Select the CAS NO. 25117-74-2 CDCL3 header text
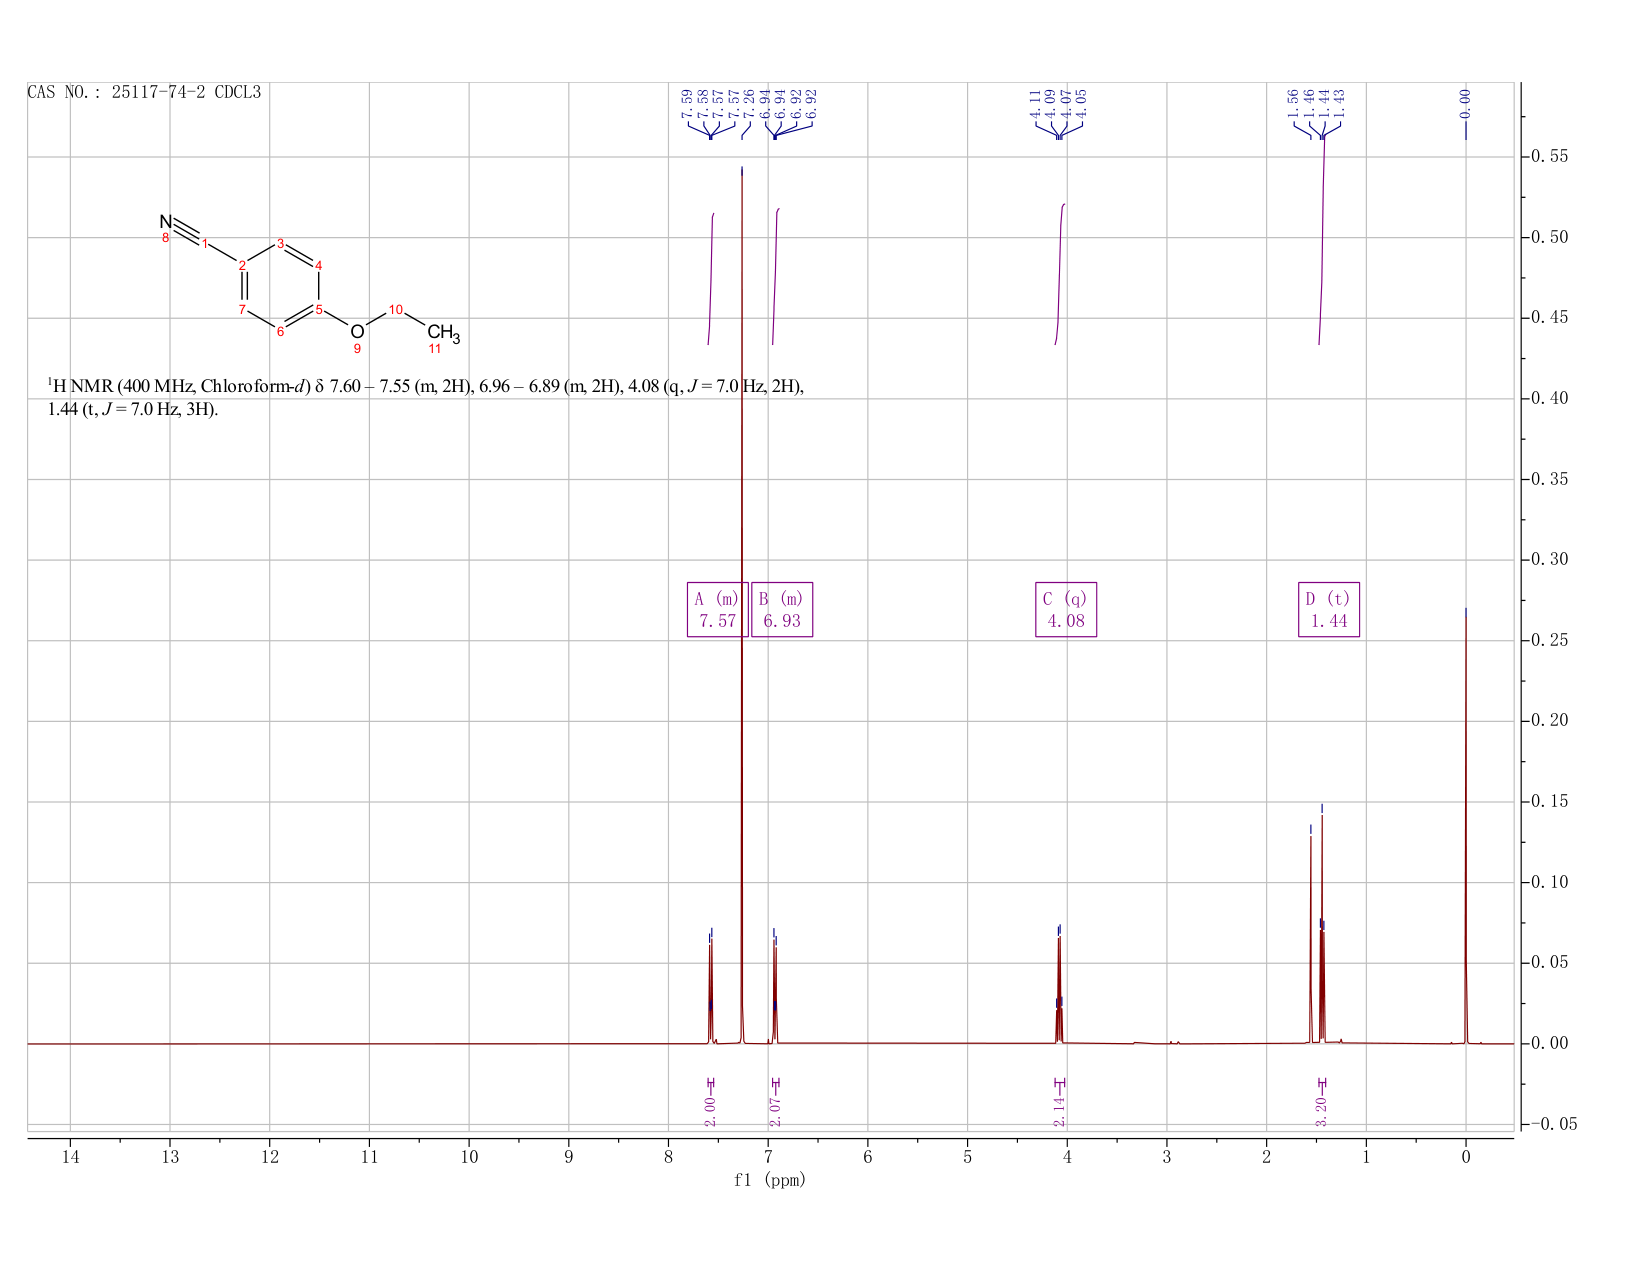The height and width of the screenshot is (1275, 1650). (144, 92)
